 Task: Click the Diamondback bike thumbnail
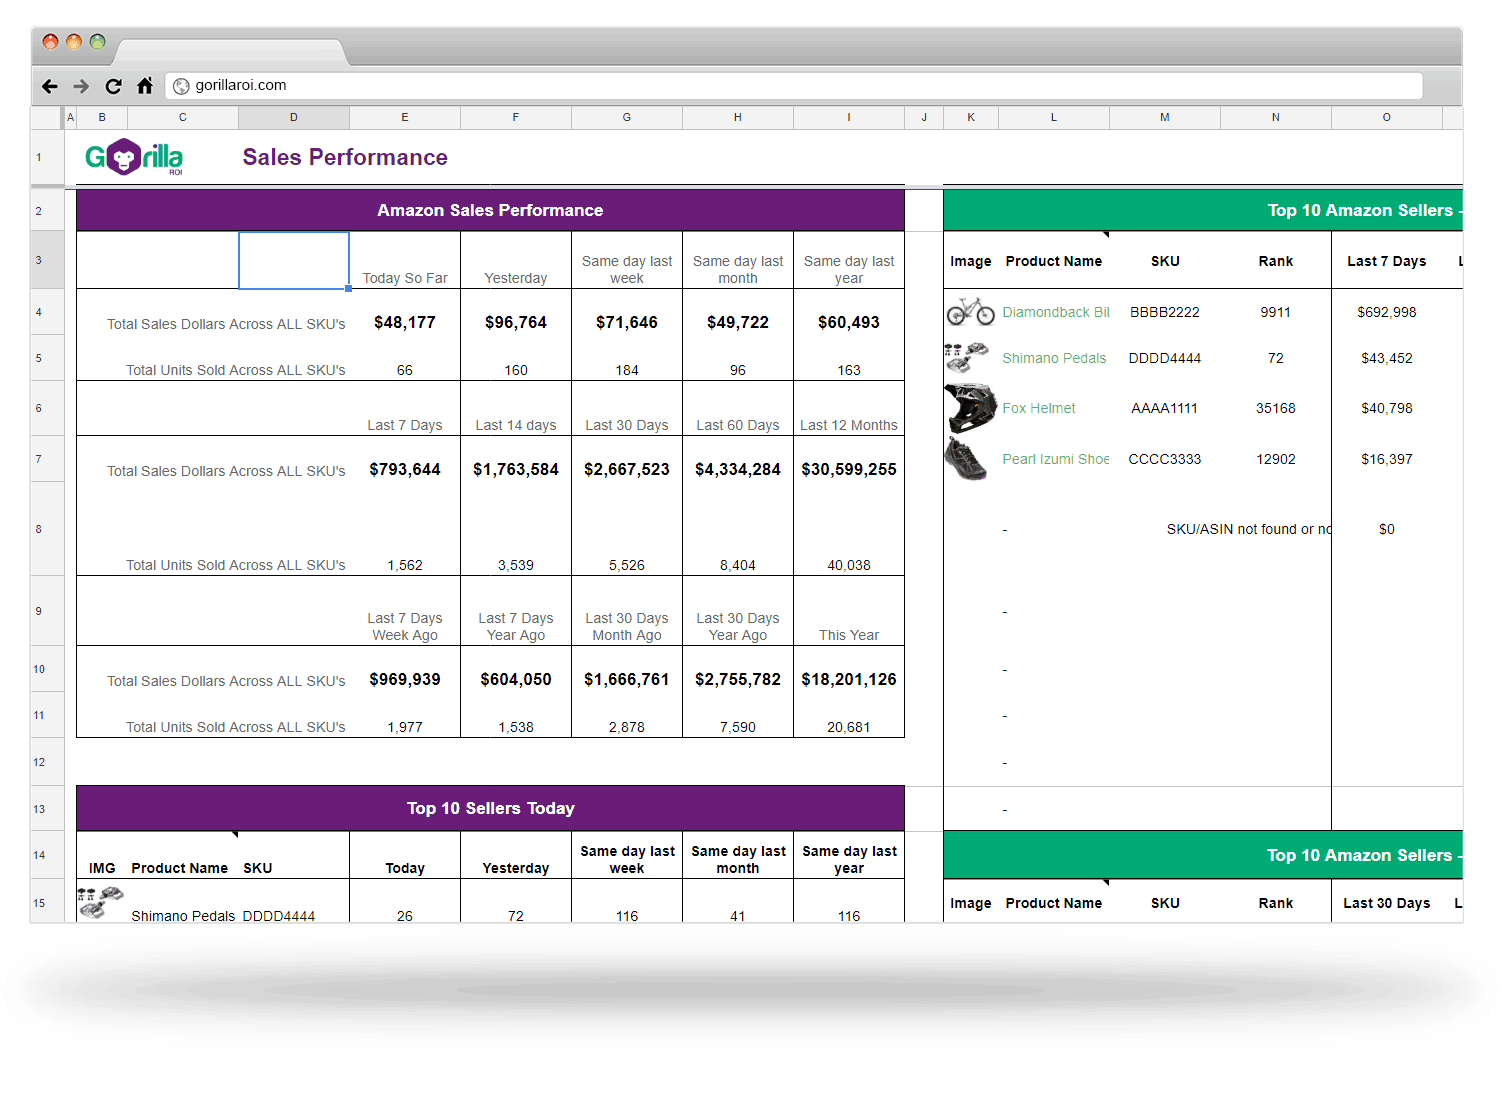(971, 311)
